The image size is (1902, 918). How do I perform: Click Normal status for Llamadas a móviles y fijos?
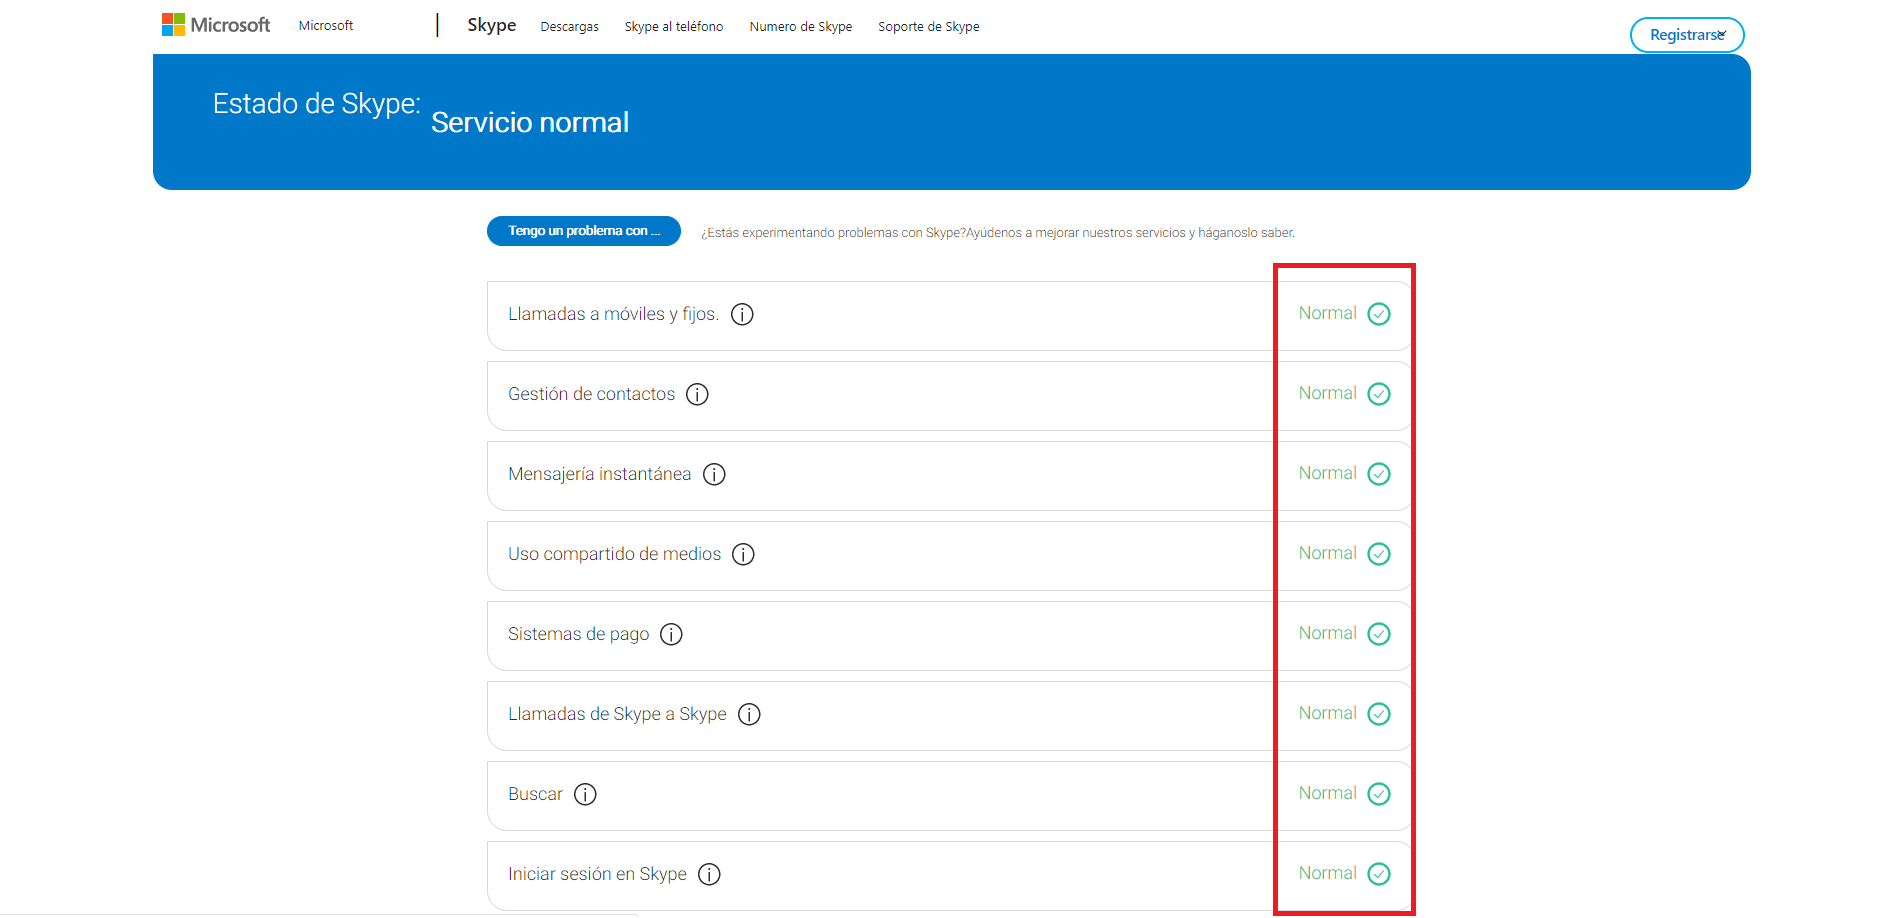click(1328, 313)
